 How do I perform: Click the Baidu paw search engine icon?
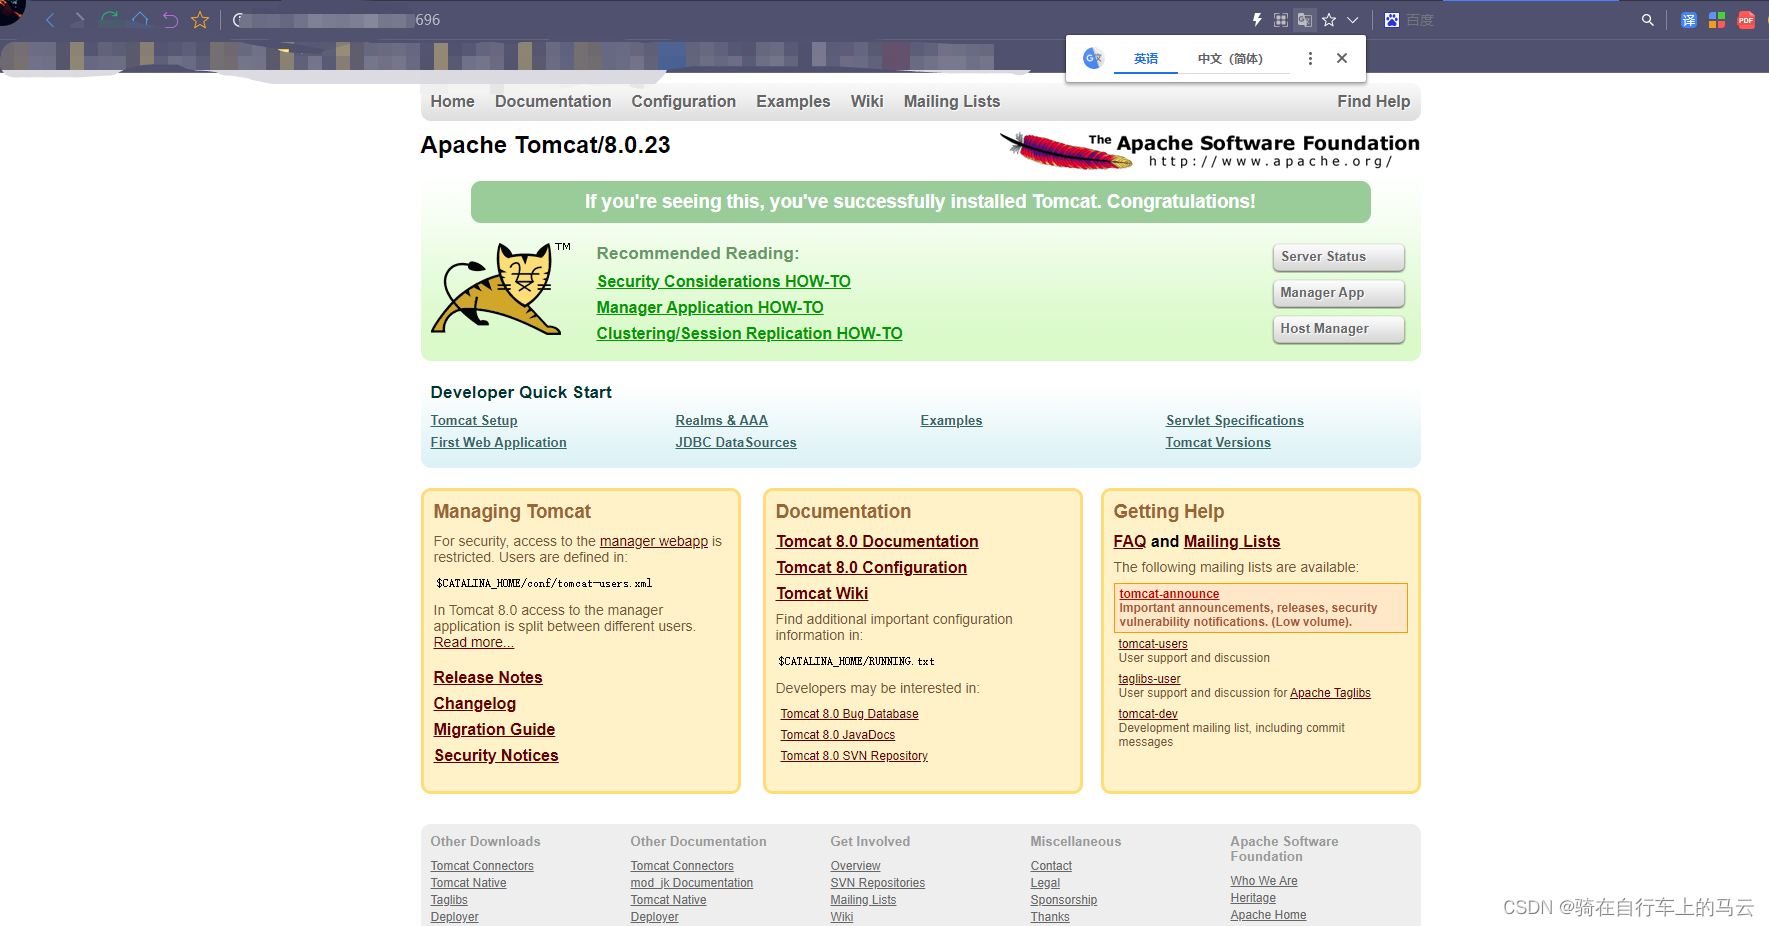(1391, 20)
